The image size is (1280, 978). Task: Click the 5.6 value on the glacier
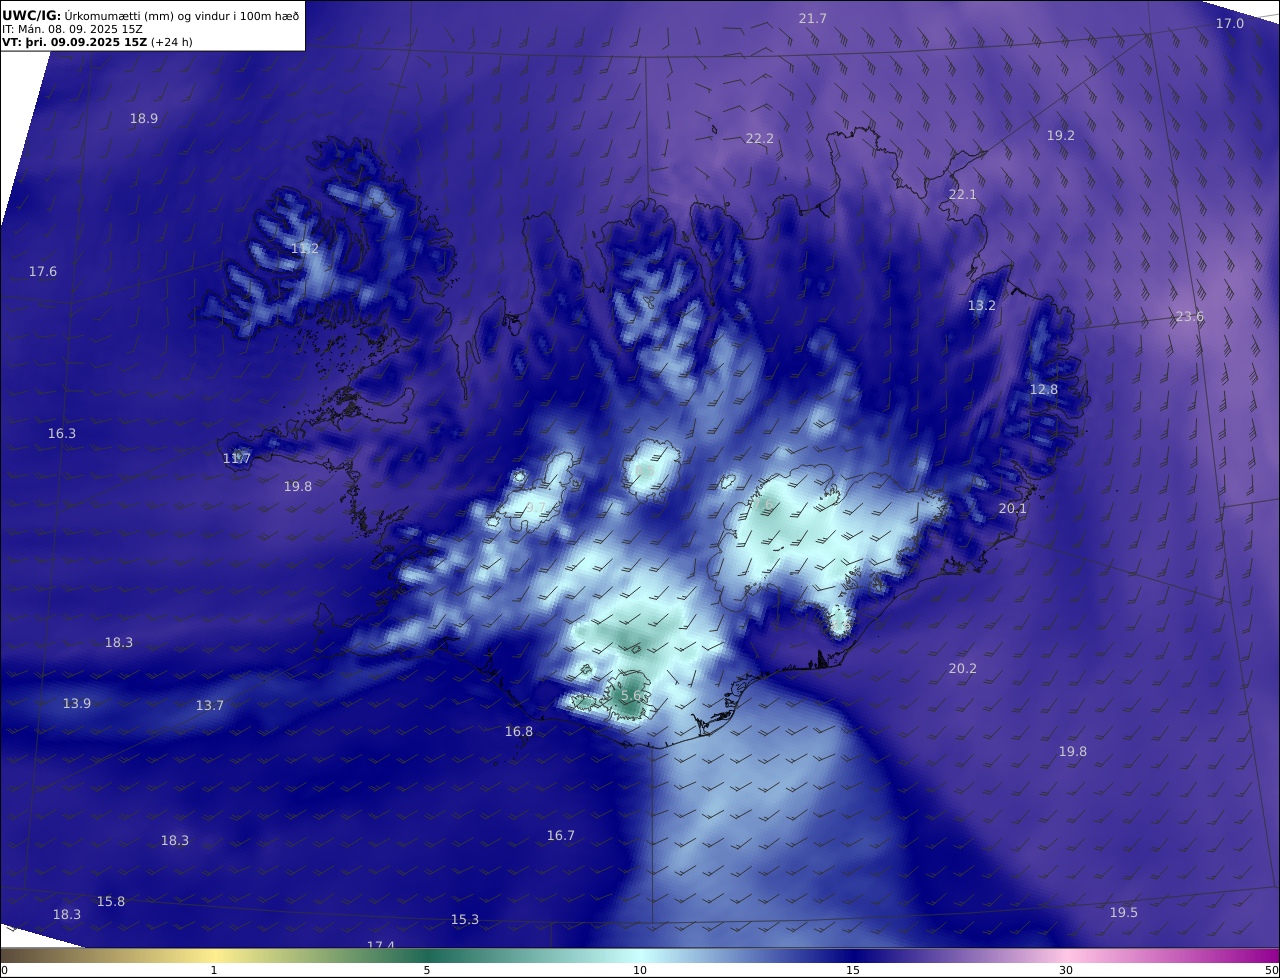click(x=631, y=695)
